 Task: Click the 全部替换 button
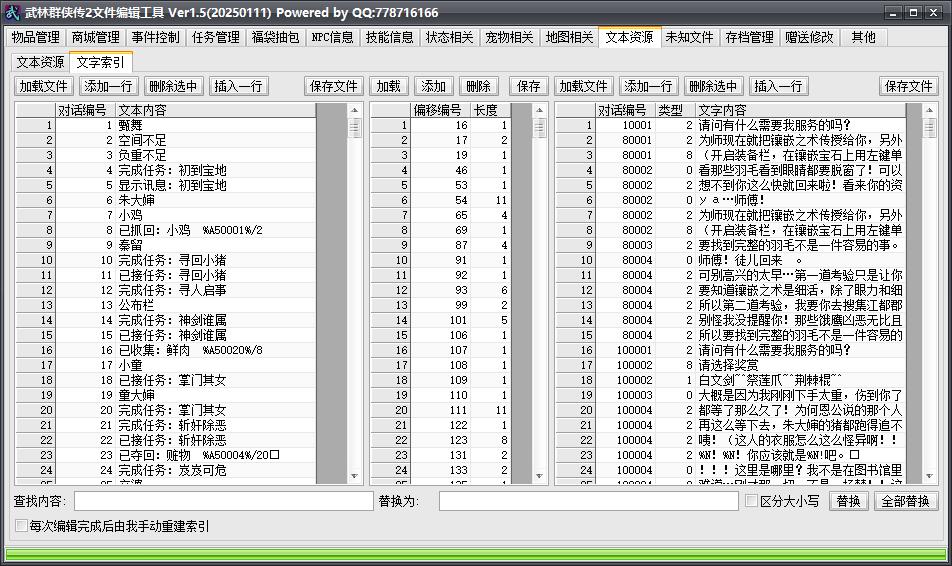905,501
